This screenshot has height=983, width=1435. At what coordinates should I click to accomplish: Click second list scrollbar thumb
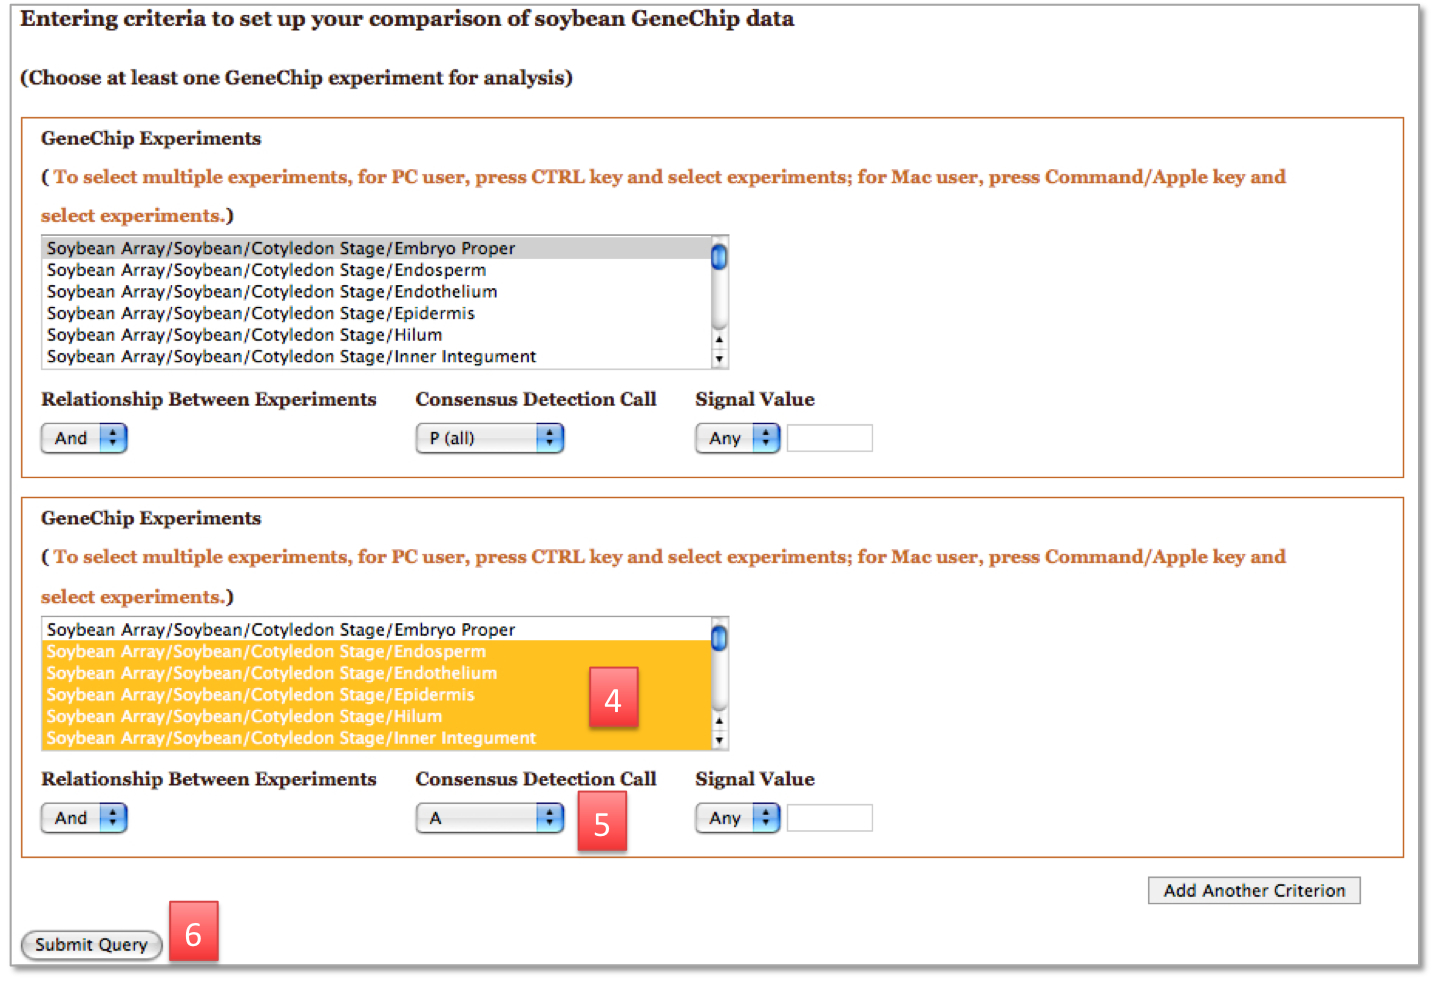(719, 638)
